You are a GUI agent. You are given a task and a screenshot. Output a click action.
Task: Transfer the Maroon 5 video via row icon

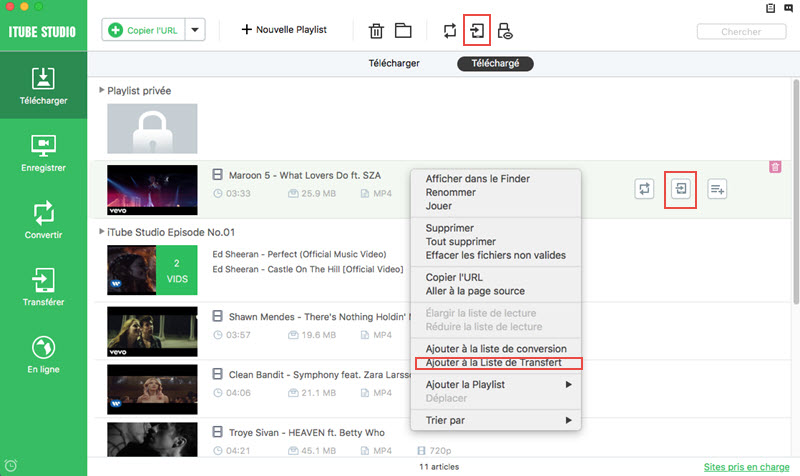point(681,189)
